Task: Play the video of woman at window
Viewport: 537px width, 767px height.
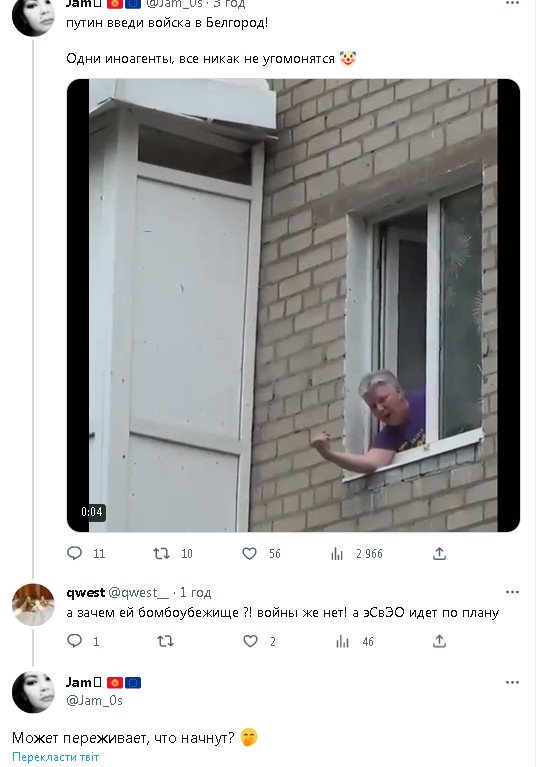Action: point(293,305)
